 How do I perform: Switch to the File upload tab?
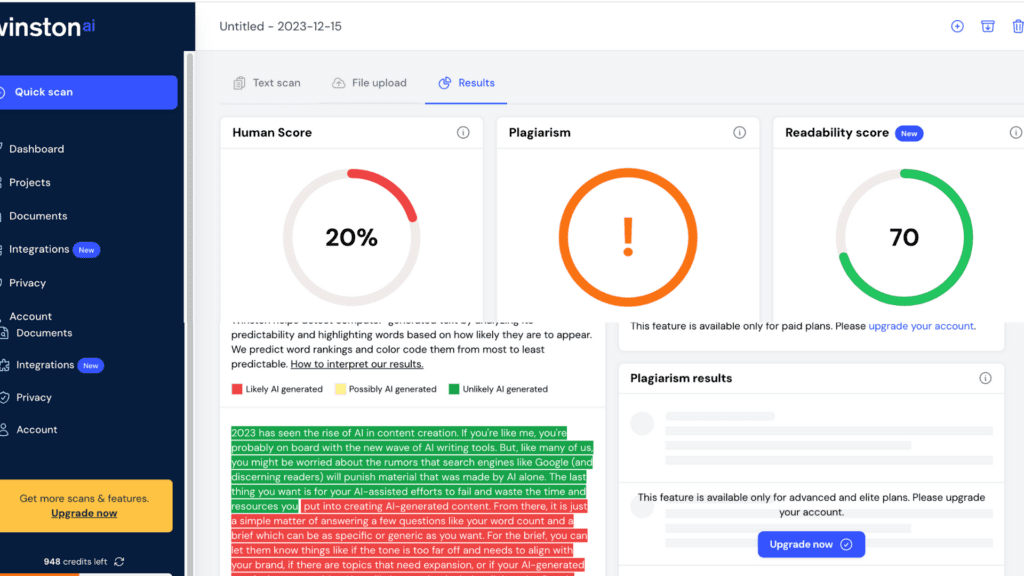[369, 83]
